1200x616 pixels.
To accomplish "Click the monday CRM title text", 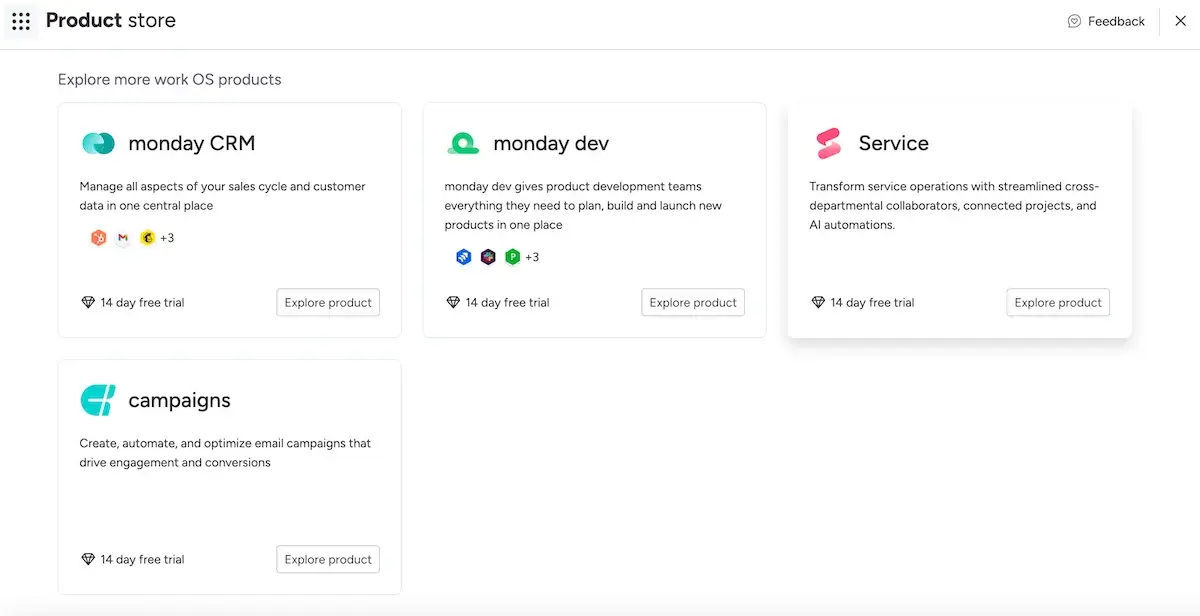I will point(192,143).
